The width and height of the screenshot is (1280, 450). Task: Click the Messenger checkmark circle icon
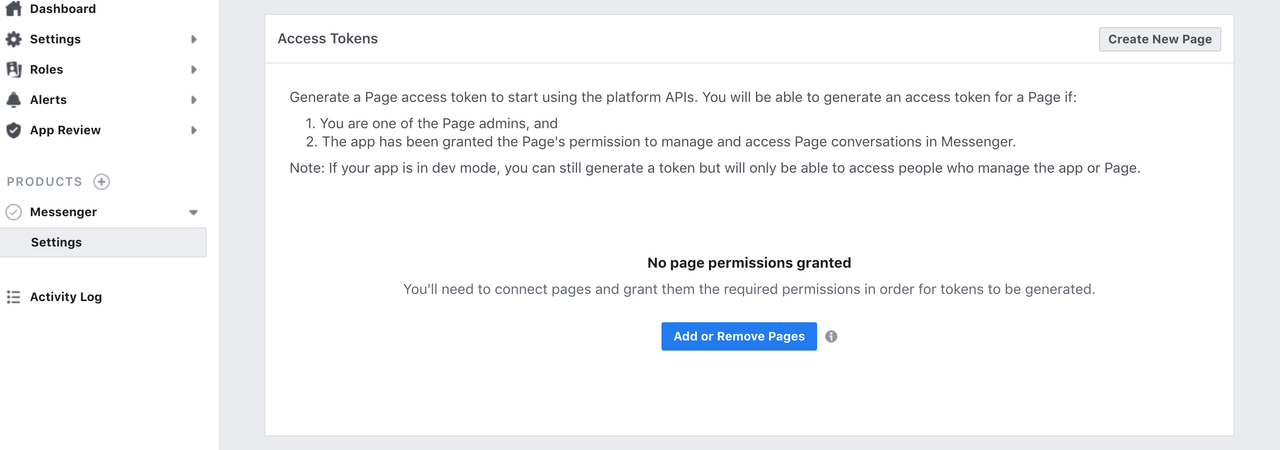coord(14,212)
